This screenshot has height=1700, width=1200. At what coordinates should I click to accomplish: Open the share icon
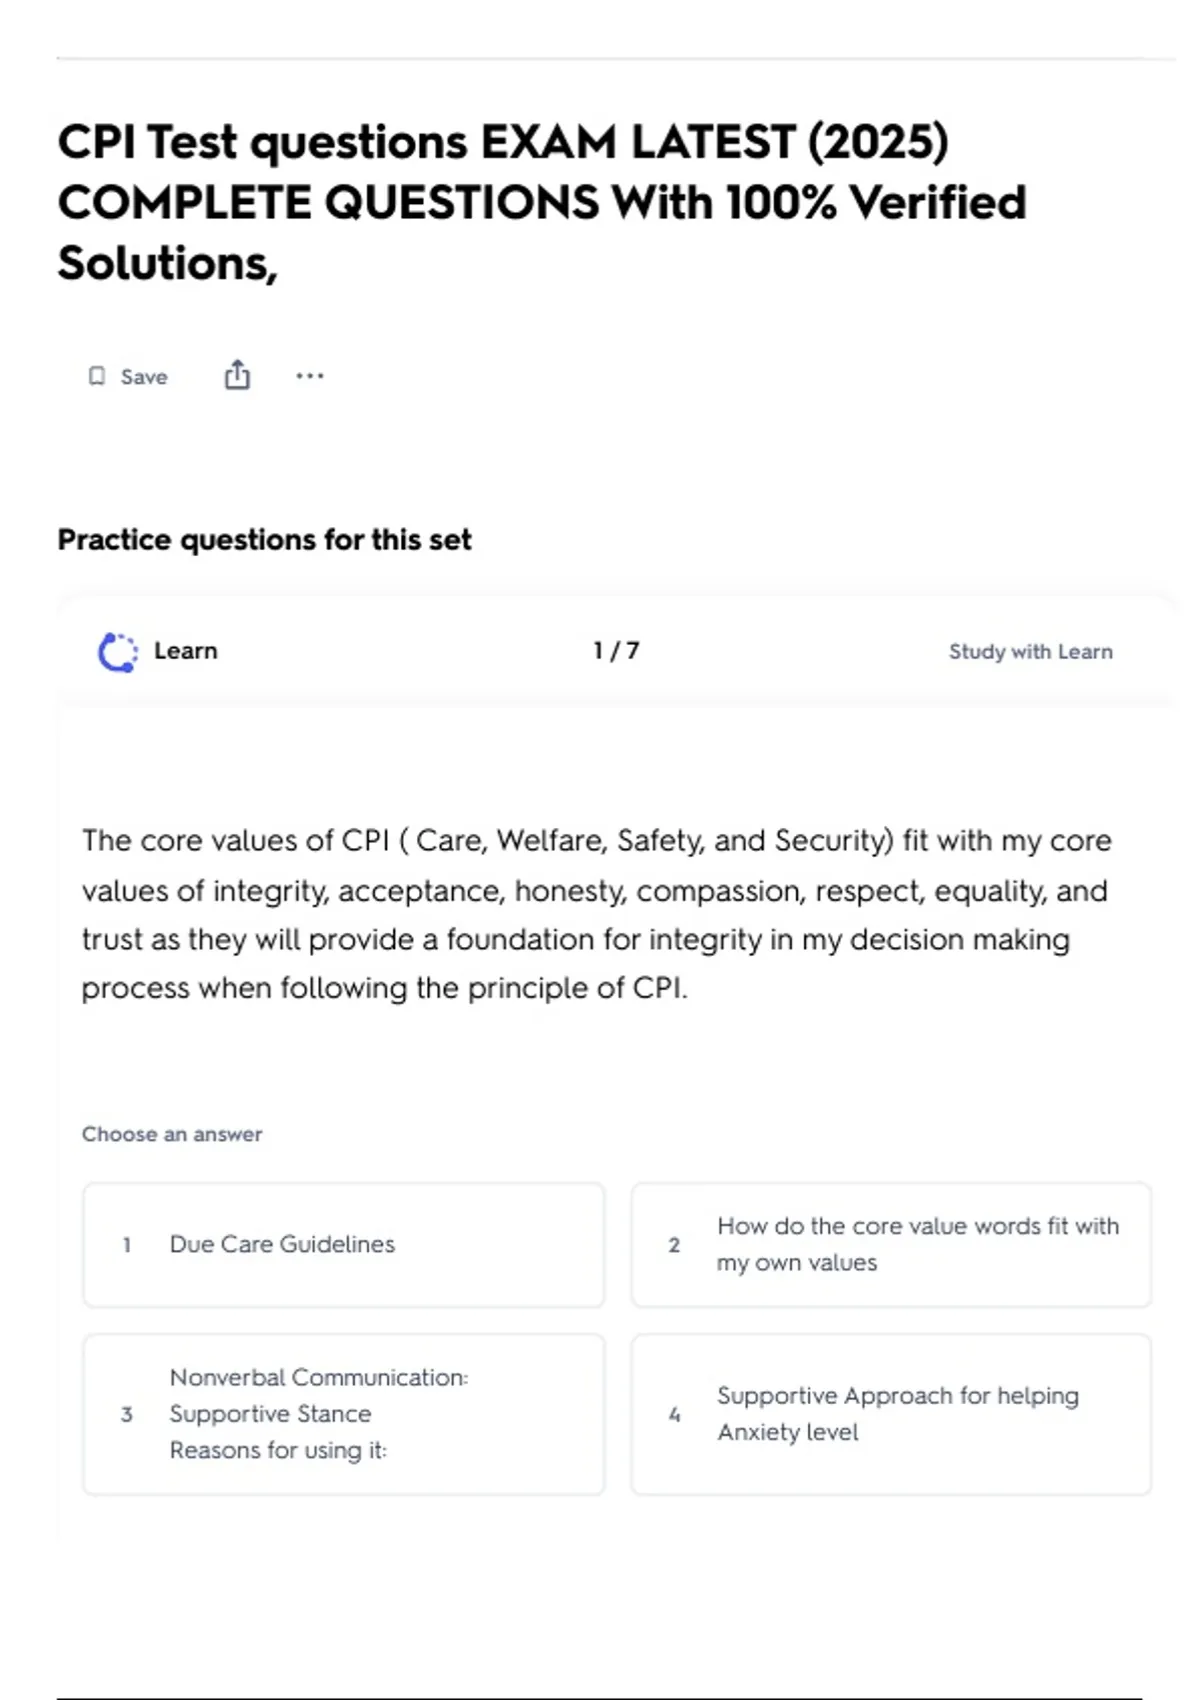(x=237, y=375)
